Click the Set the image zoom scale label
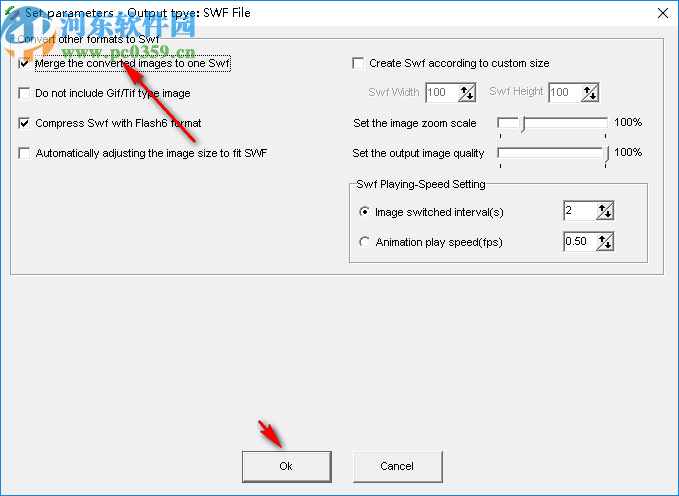 (415, 123)
